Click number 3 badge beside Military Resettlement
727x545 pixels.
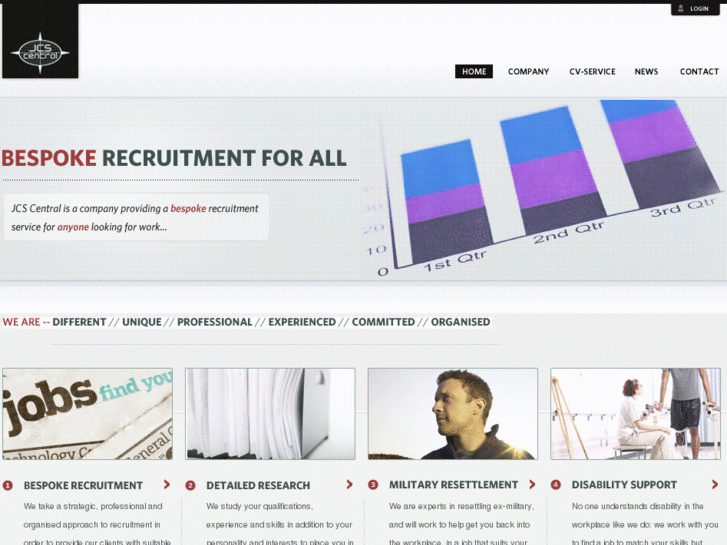tap(373, 485)
